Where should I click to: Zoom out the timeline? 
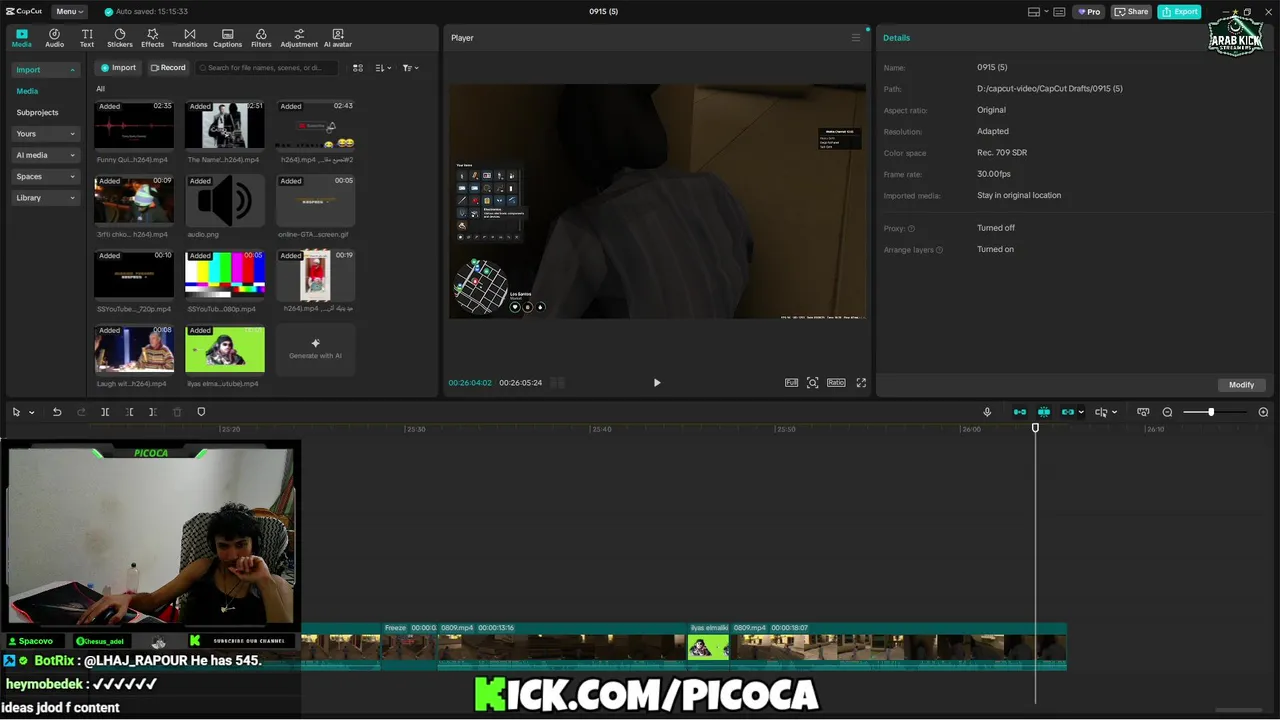(1167, 412)
